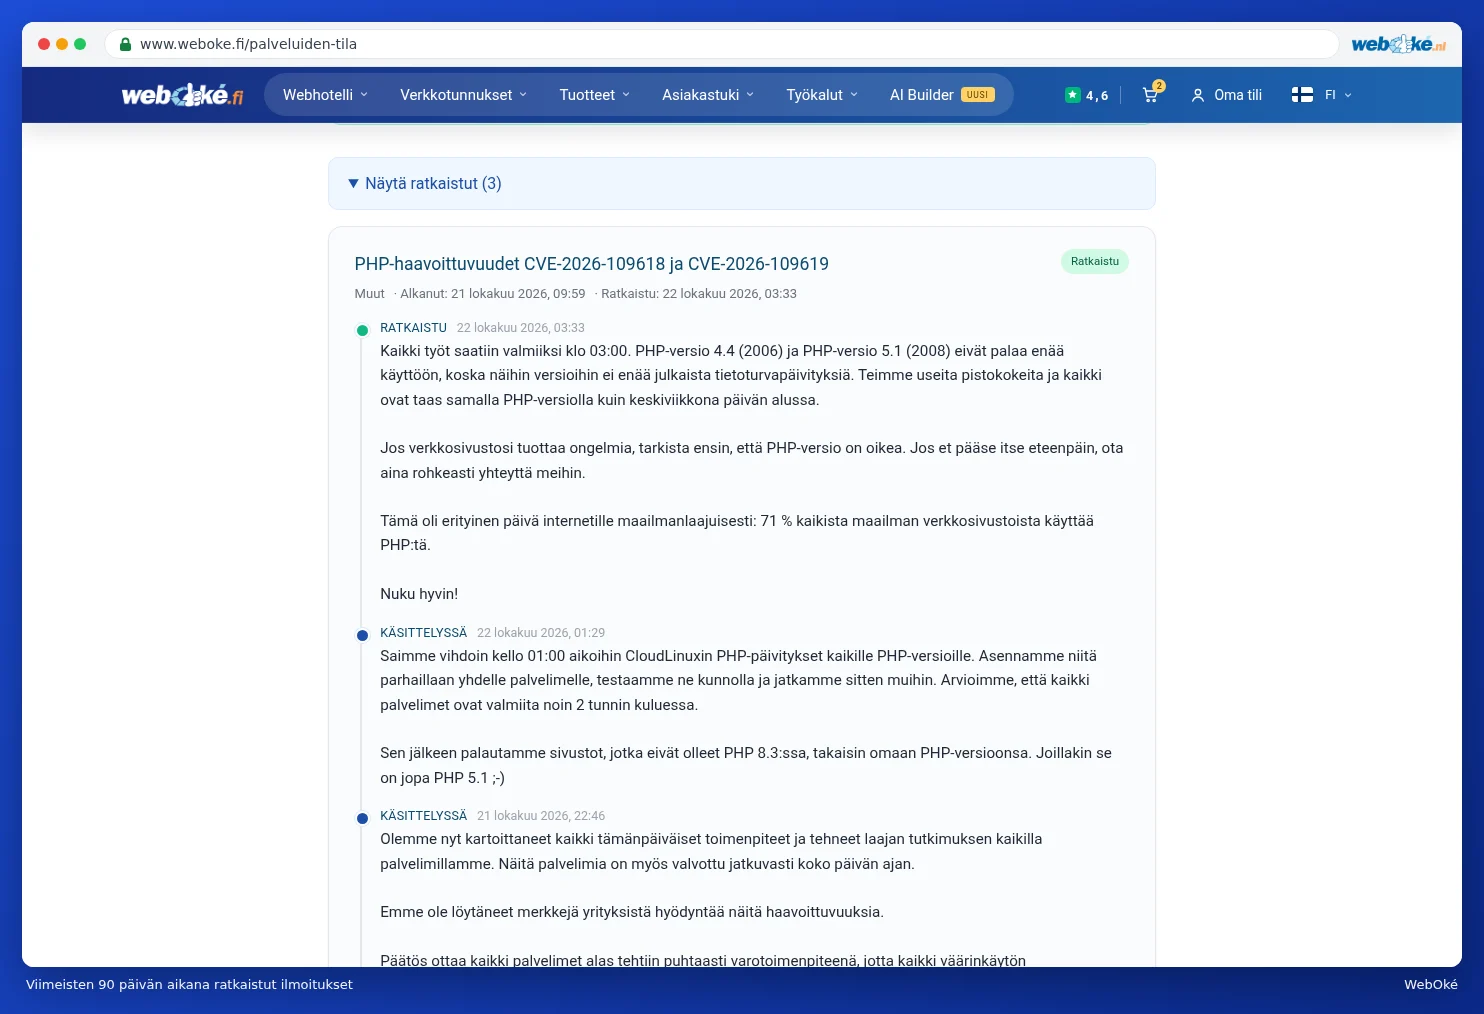Open the Asiakastuki dropdown

[708, 95]
